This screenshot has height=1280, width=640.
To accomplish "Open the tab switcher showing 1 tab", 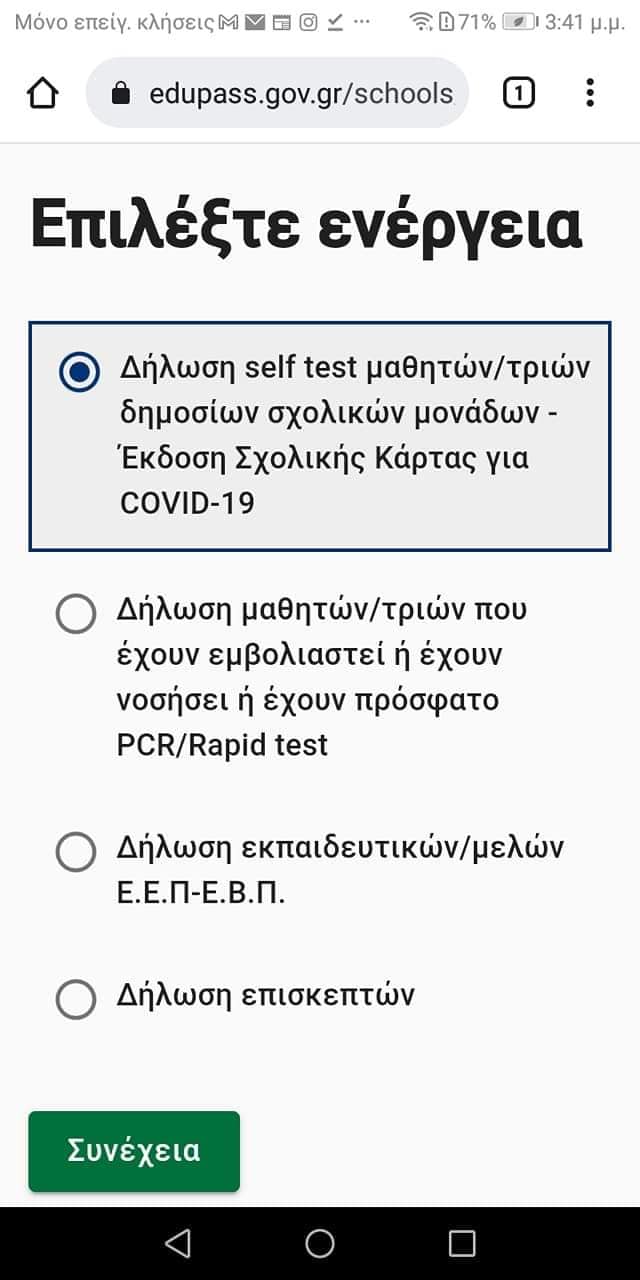I will point(518,93).
